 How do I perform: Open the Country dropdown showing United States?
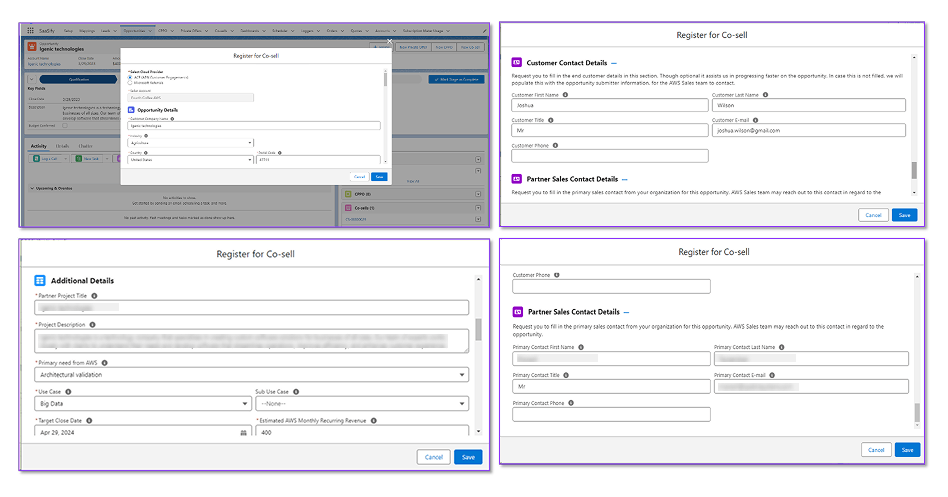(190, 160)
